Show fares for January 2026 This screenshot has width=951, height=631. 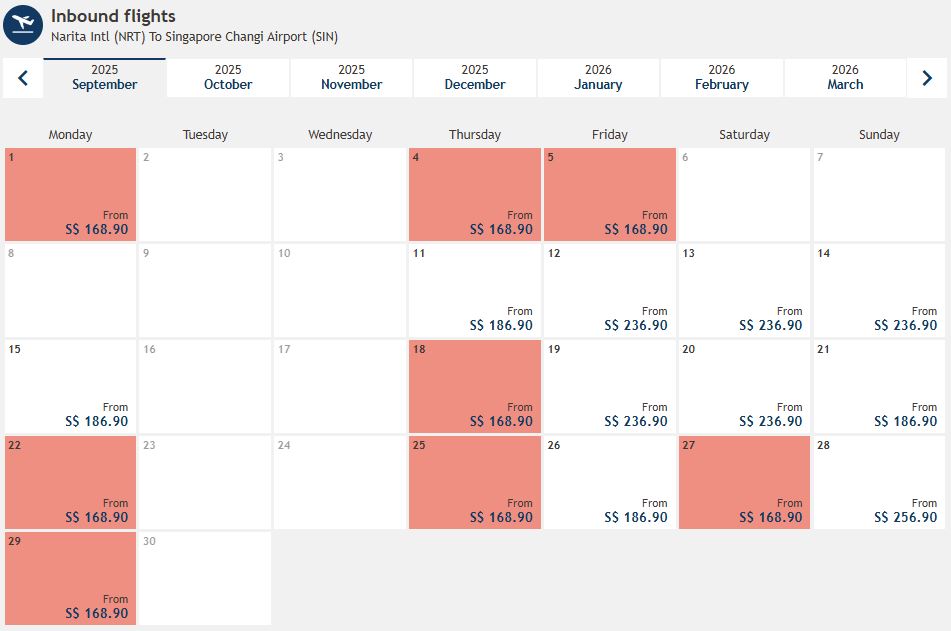click(598, 78)
